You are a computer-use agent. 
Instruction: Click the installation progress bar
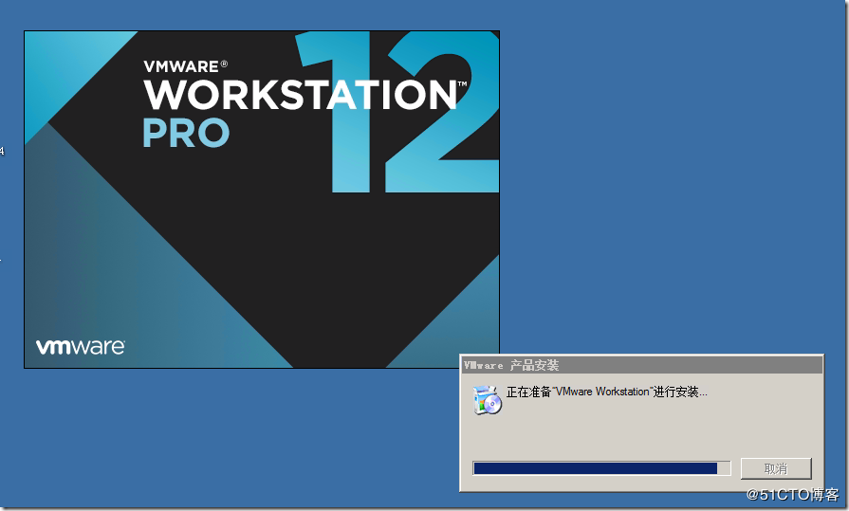tap(601, 468)
